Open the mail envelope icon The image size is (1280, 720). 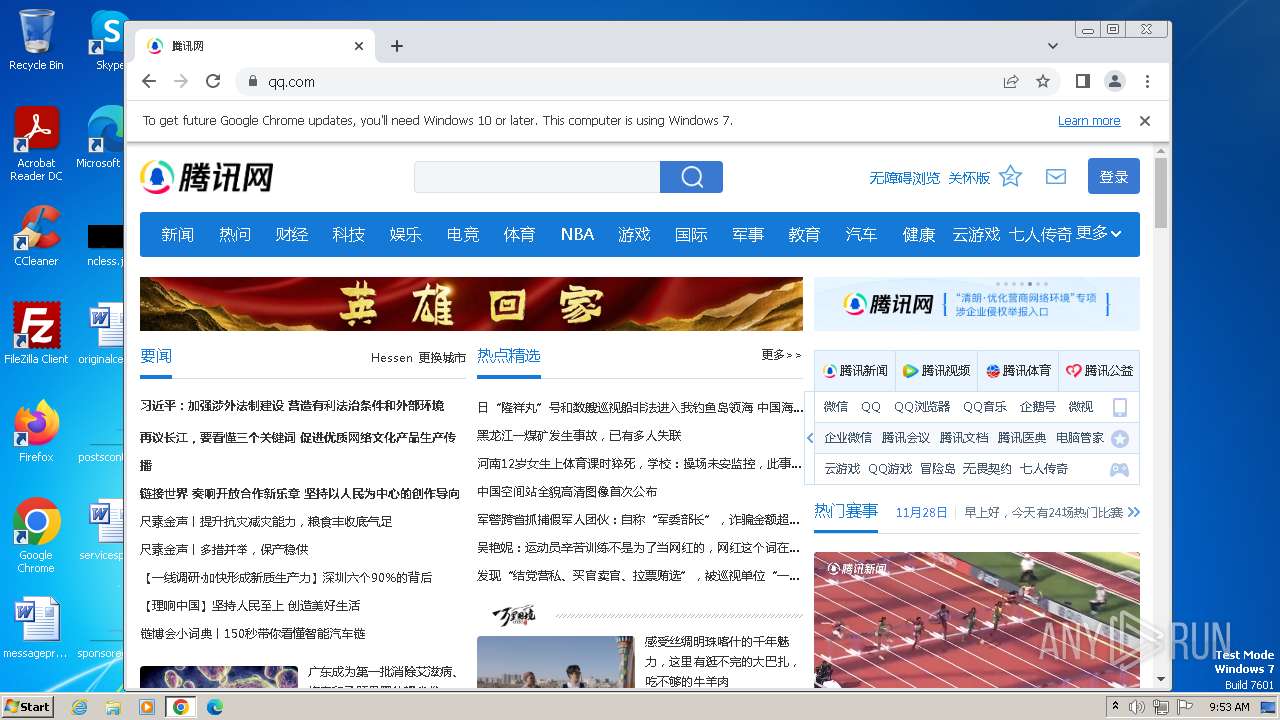pos(1056,177)
